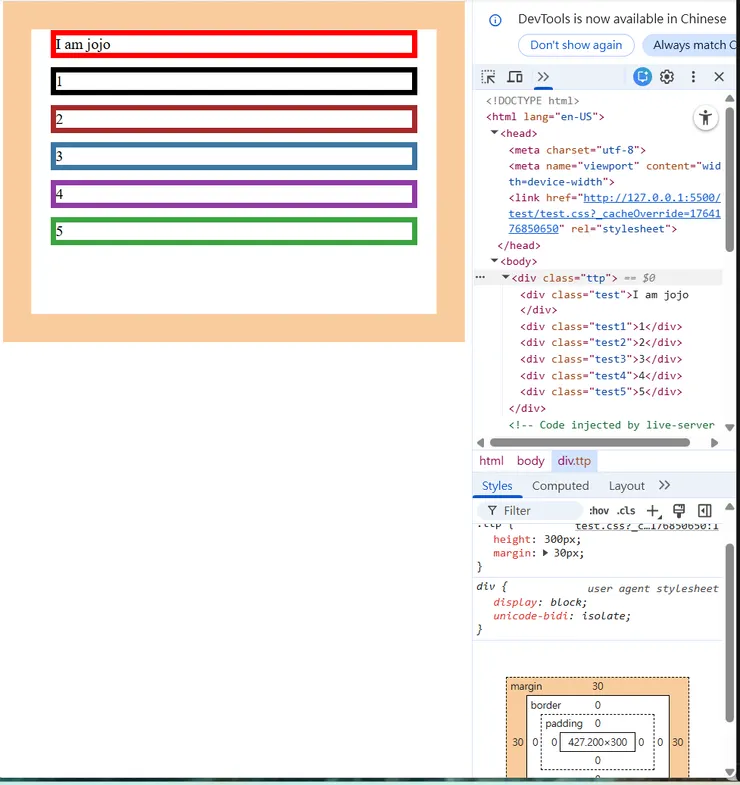Switch to the Layout tab
The width and height of the screenshot is (740, 785).
point(626,486)
